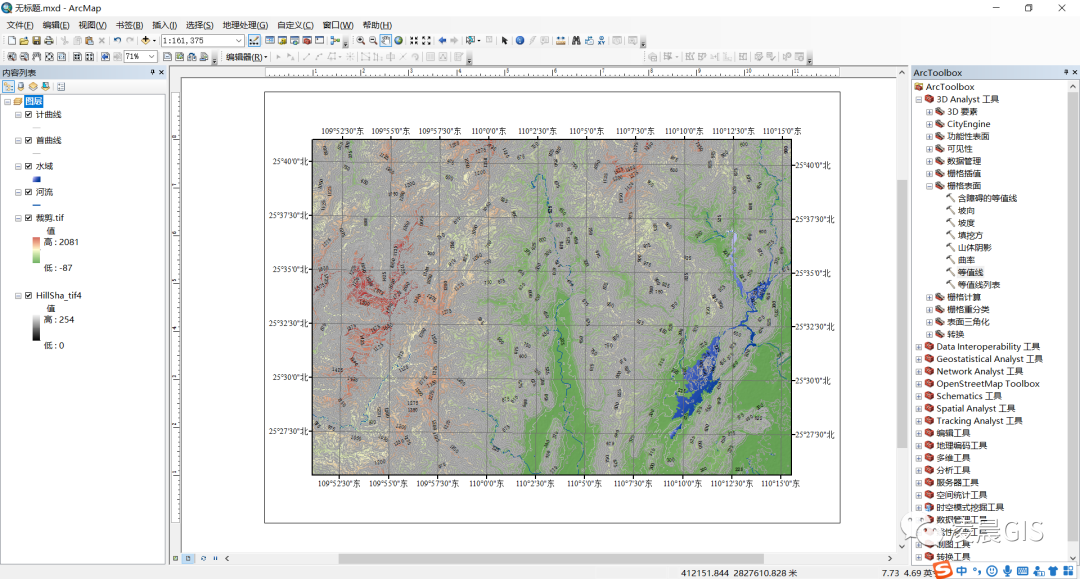Select List By Visibility view
The image size is (1080, 579).
pyautogui.click(x=33, y=87)
